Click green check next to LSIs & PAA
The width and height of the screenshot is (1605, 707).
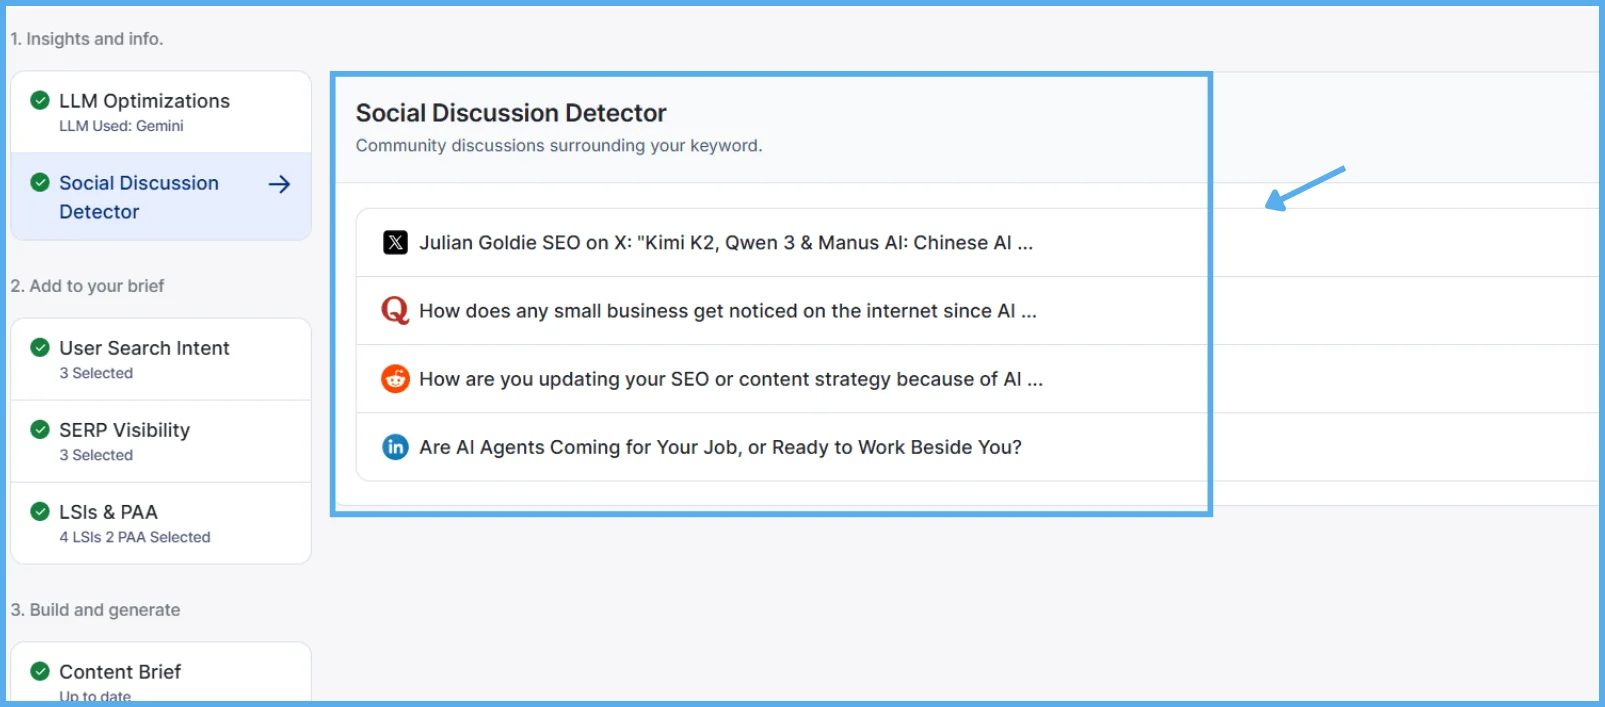click(x=40, y=511)
